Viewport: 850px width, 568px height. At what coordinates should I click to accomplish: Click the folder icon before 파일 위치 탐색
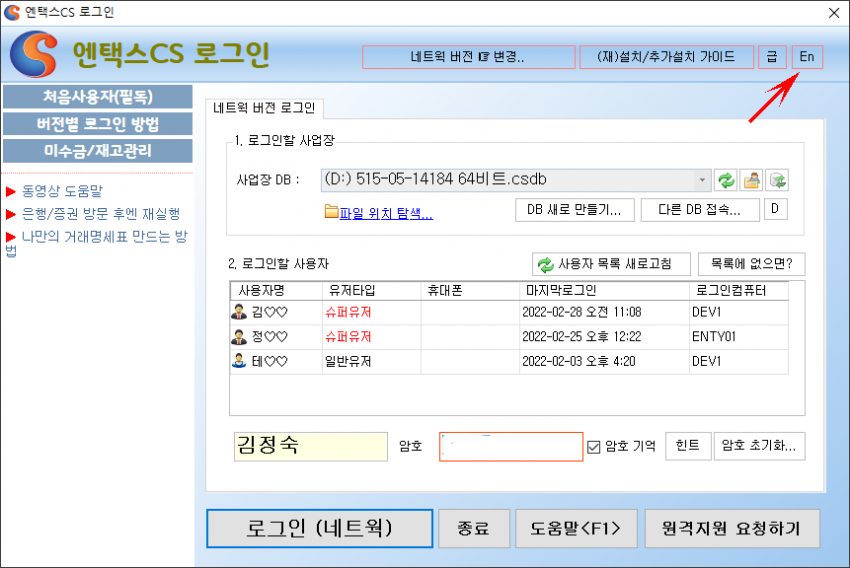331,212
